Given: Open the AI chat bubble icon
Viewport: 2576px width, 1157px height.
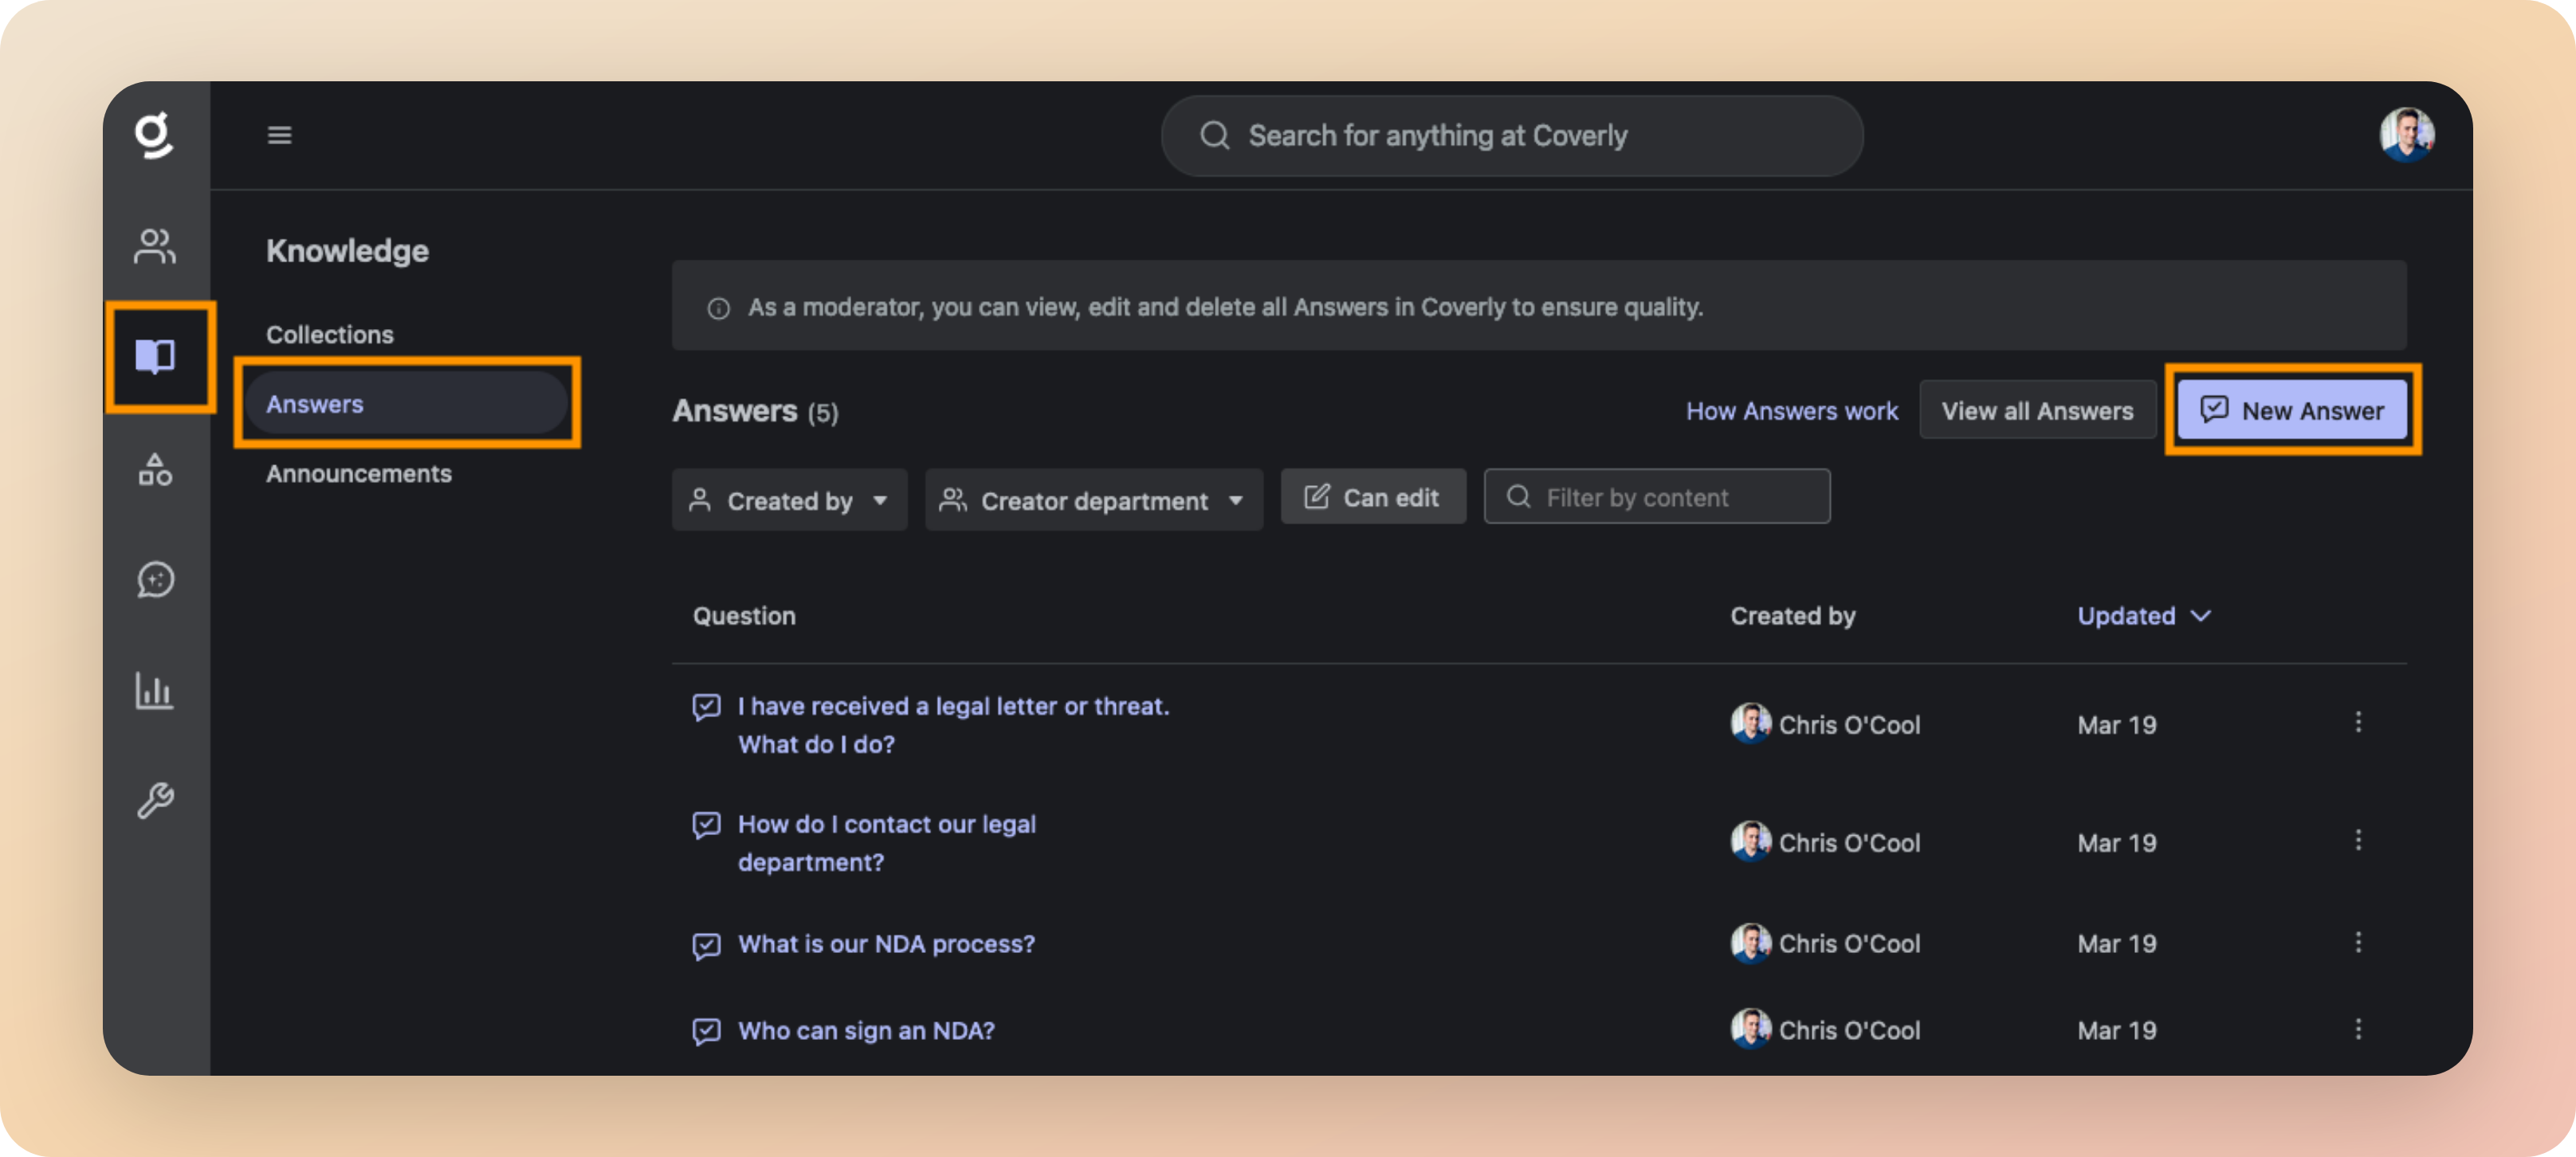Looking at the screenshot, I should [155, 580].
